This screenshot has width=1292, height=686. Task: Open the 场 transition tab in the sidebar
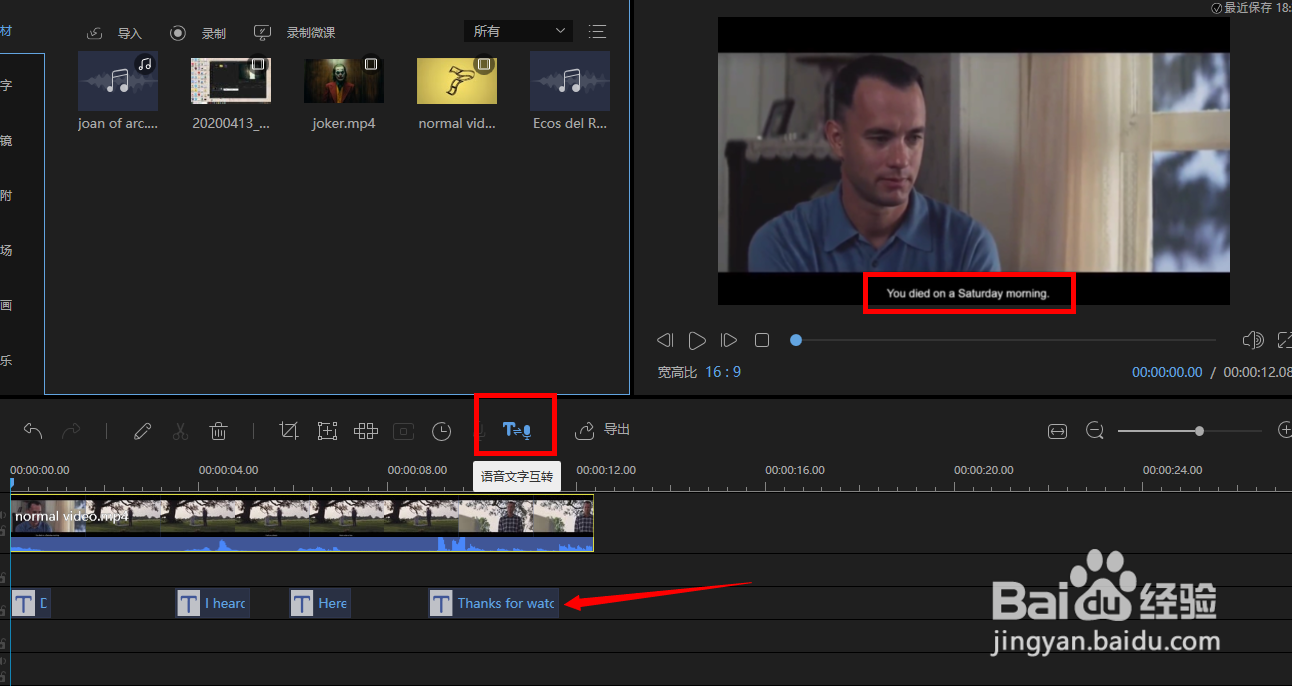point(6,250)
